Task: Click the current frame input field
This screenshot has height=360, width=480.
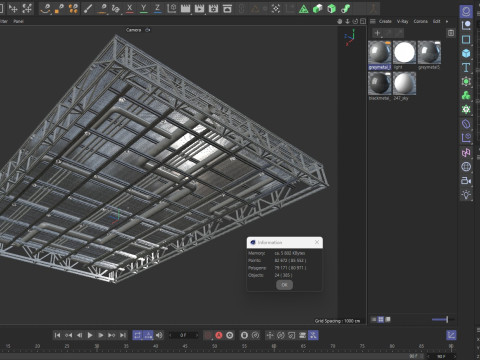Action: (x=183, y=335)
